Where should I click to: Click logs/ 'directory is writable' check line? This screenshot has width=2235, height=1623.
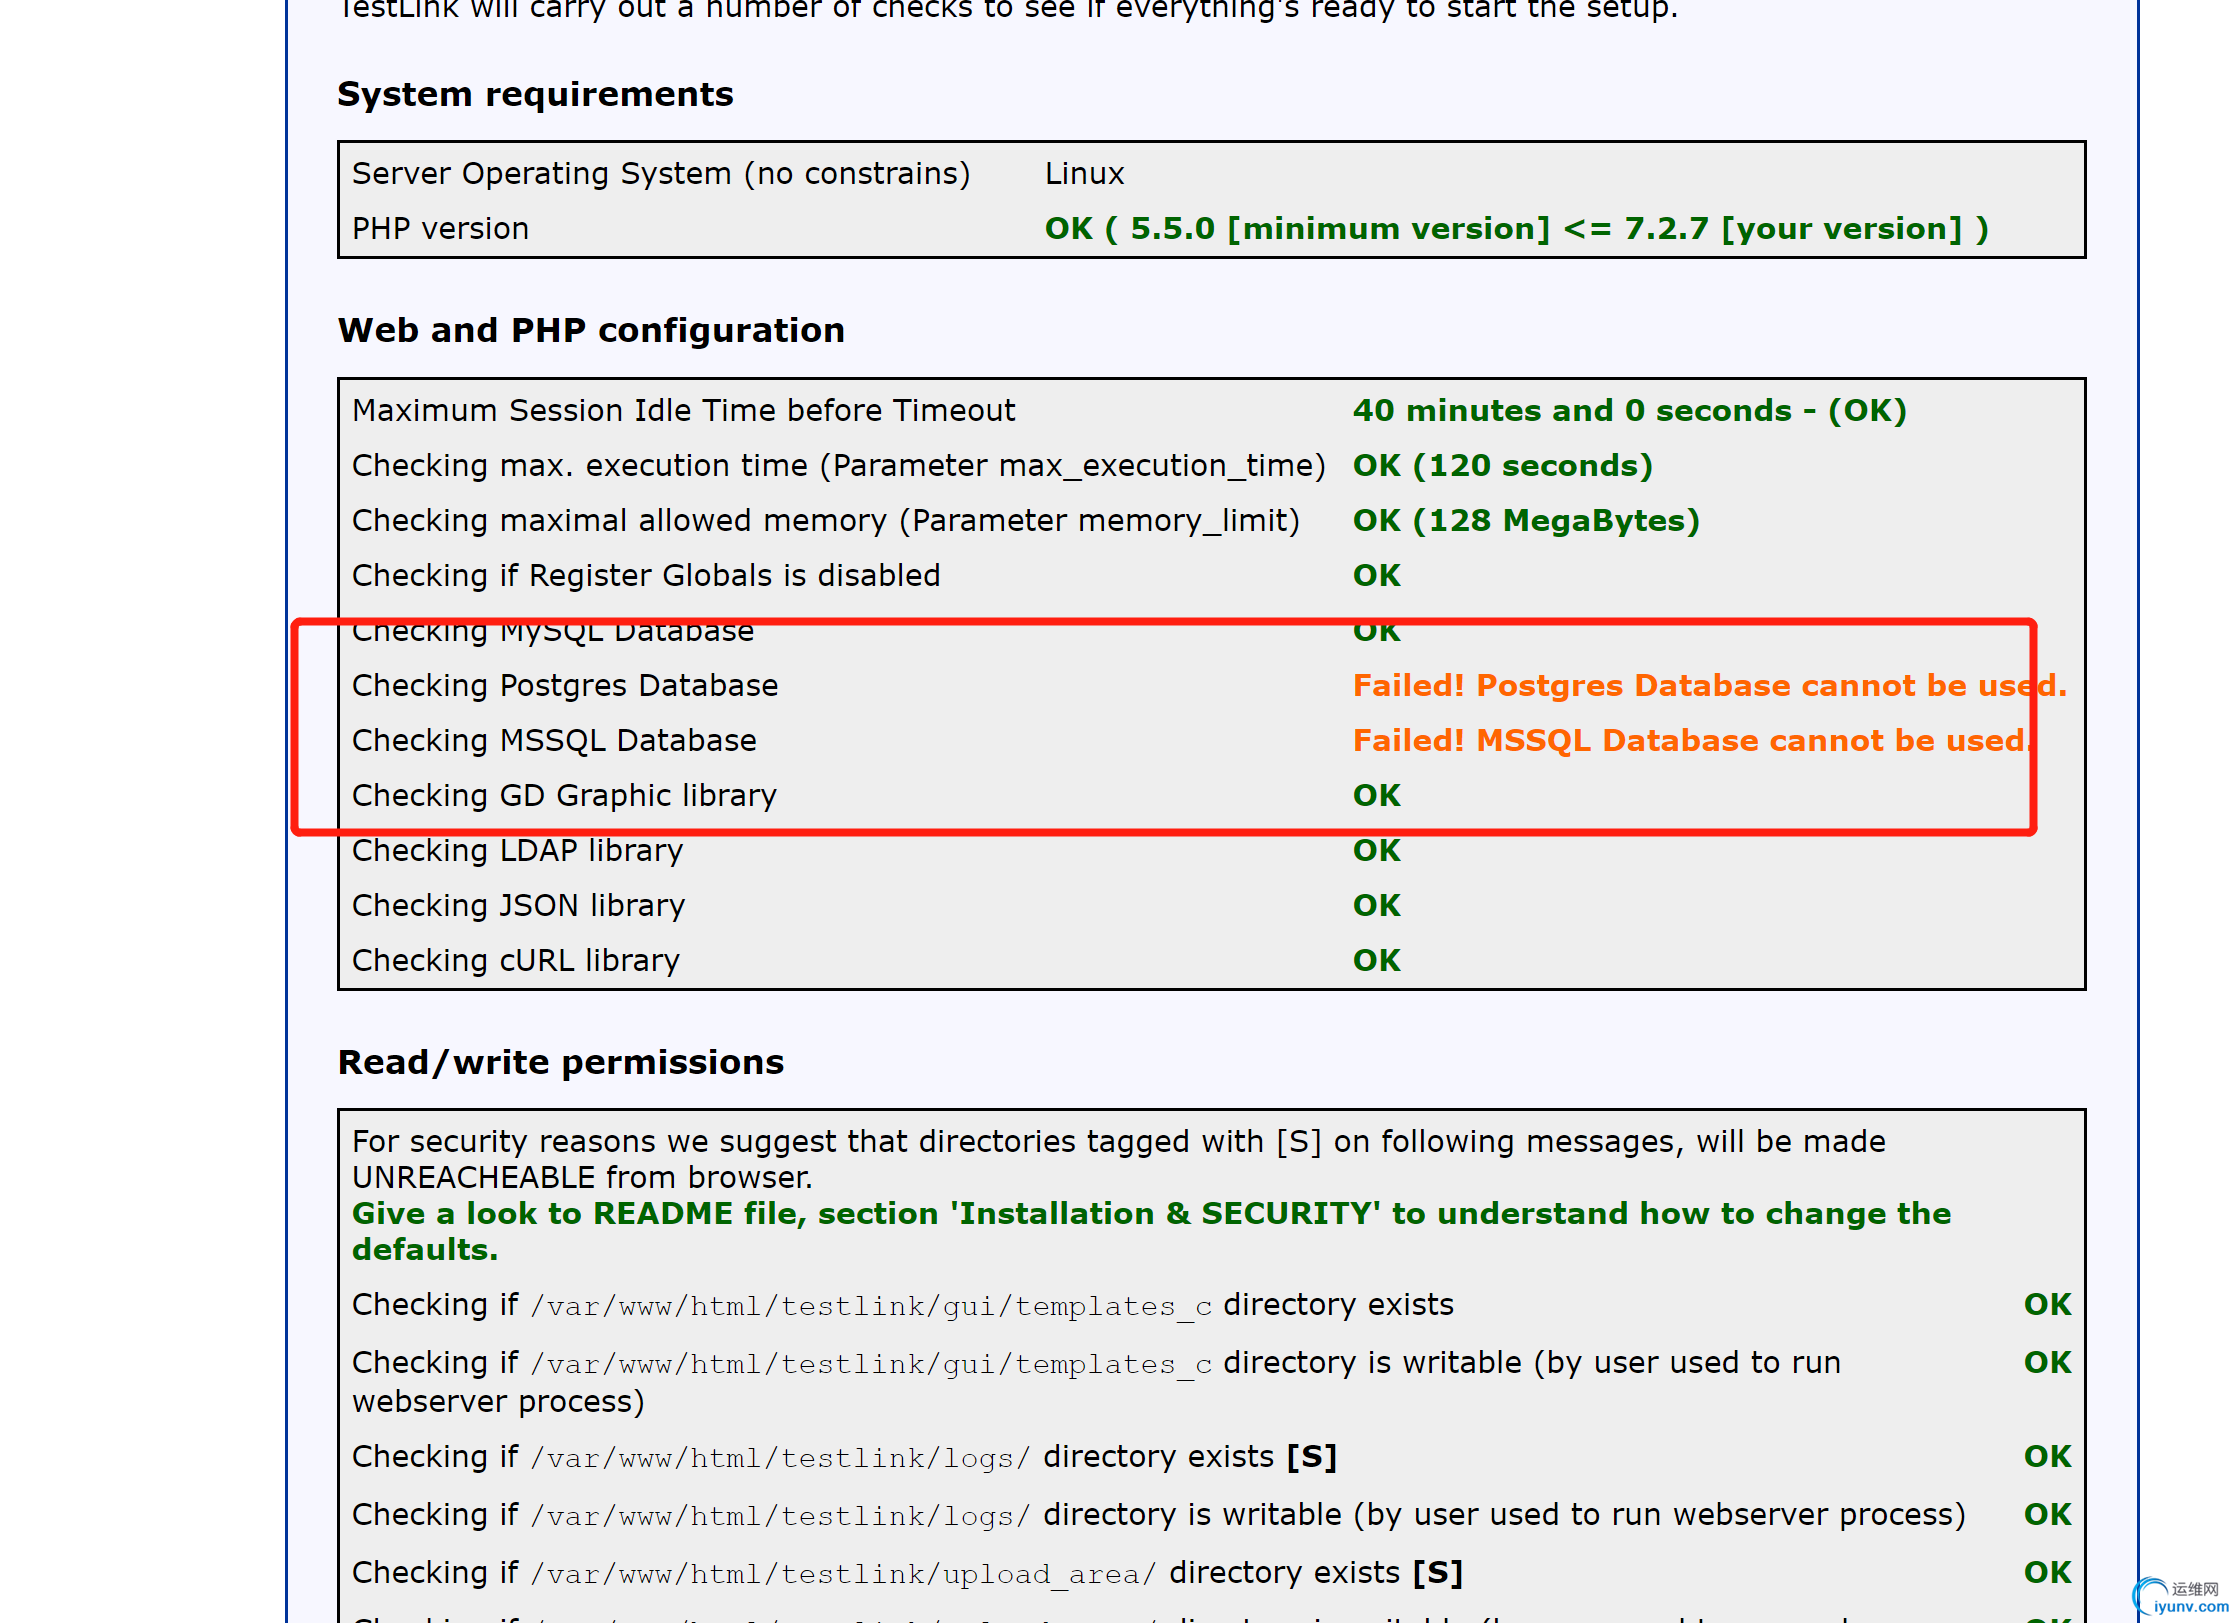pyautogui.click(x=1158, y=1516)
